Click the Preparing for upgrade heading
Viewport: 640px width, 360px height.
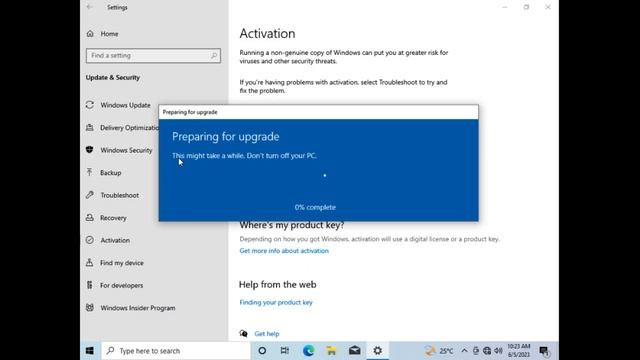click(226, 137)
